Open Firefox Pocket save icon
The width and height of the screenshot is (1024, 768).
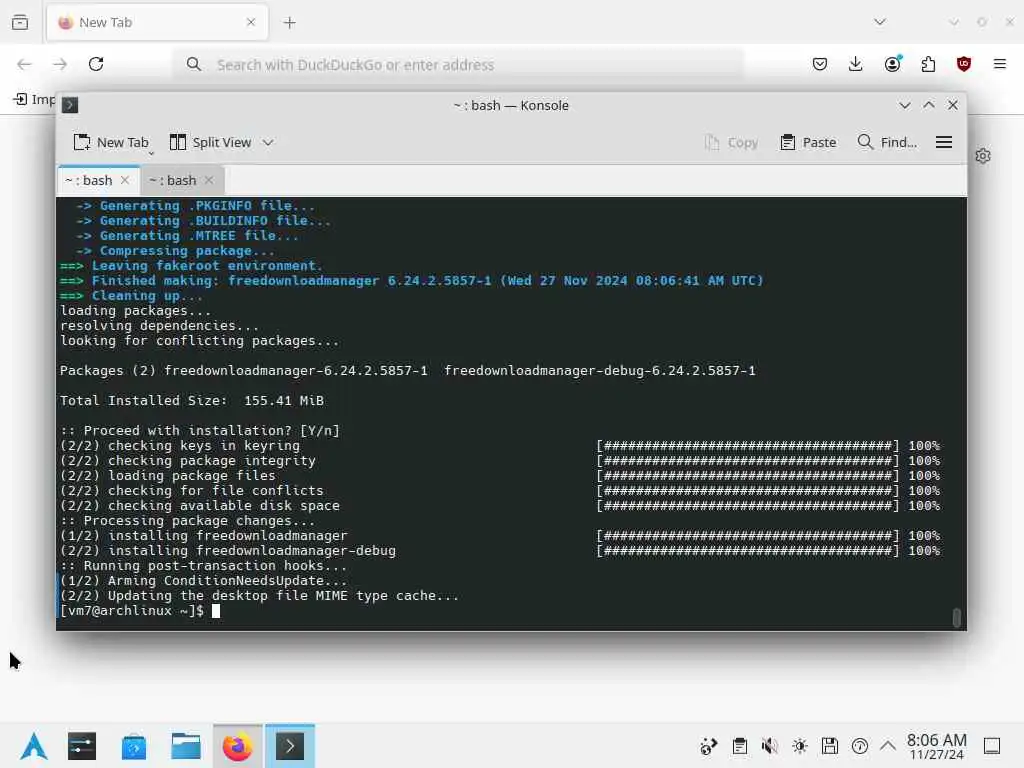tap(820, 64)
